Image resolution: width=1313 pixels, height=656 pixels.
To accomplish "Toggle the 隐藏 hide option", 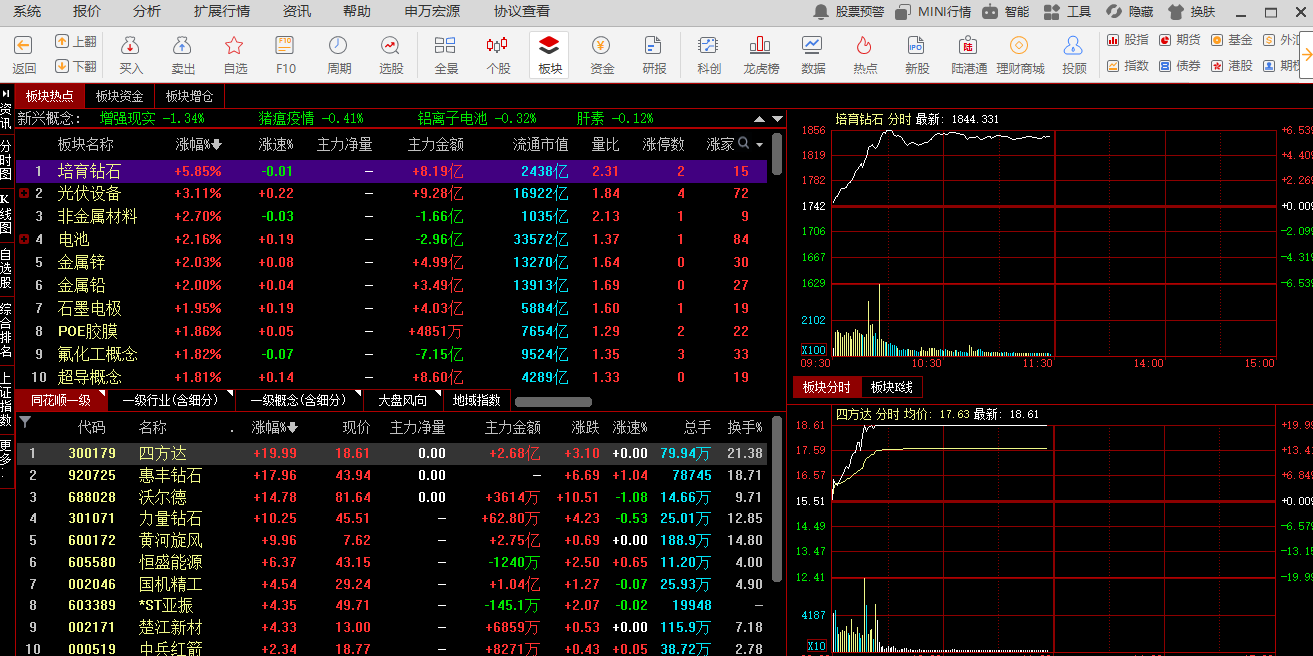I will (1129, 12).
